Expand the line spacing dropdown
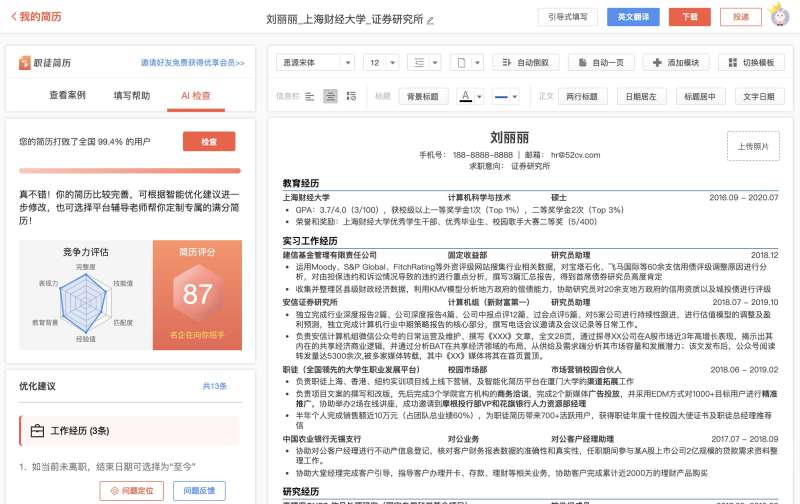This screenshot has width=800, height=504. click(x=427, y=62)
